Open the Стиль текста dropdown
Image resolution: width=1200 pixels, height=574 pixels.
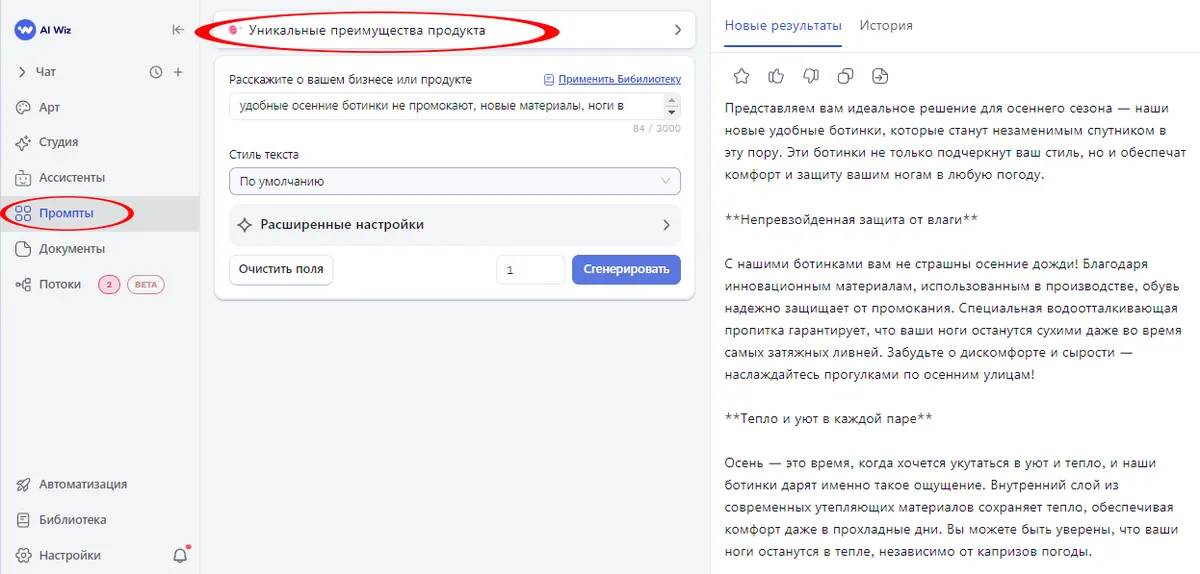coord(455,181)
